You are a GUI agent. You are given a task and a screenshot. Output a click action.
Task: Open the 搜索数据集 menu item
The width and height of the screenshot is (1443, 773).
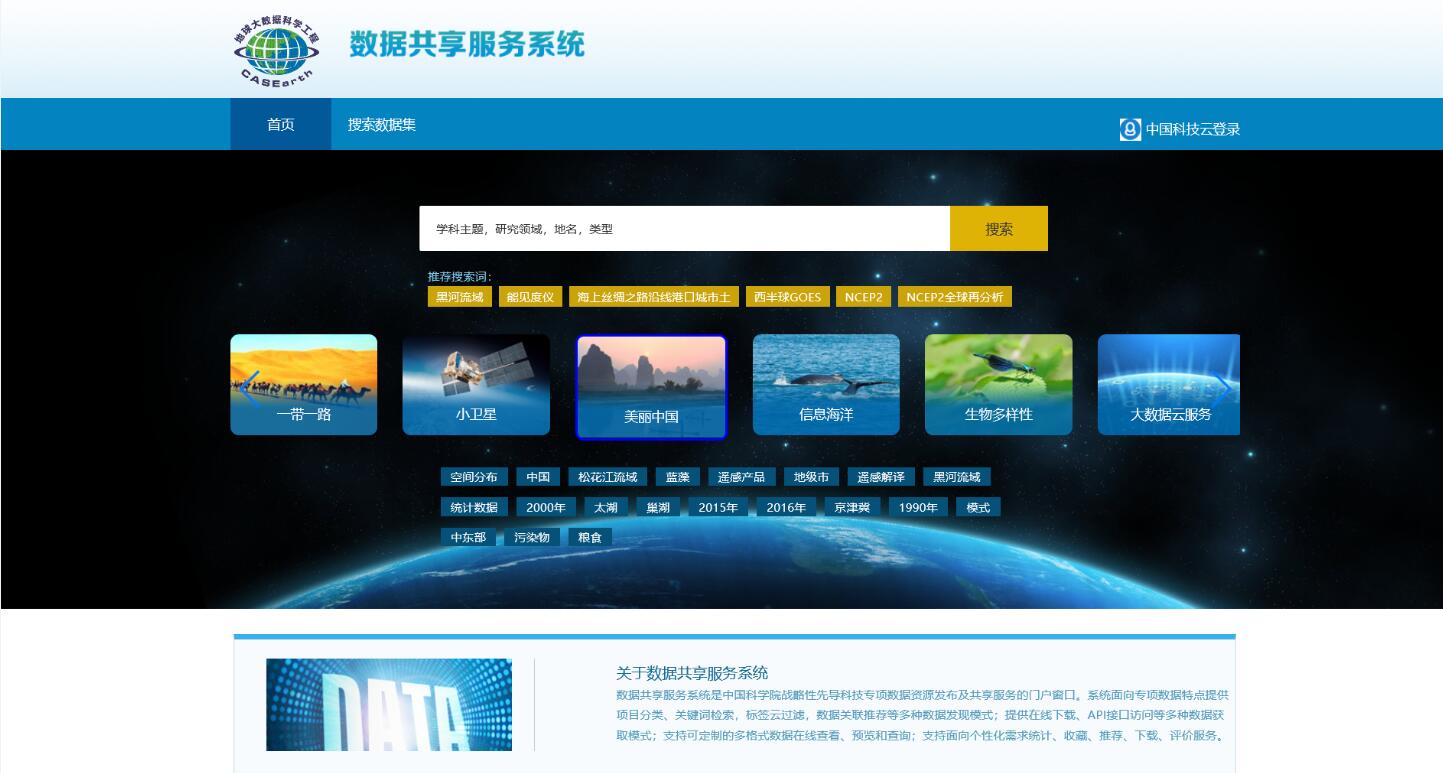pos(382,125)
